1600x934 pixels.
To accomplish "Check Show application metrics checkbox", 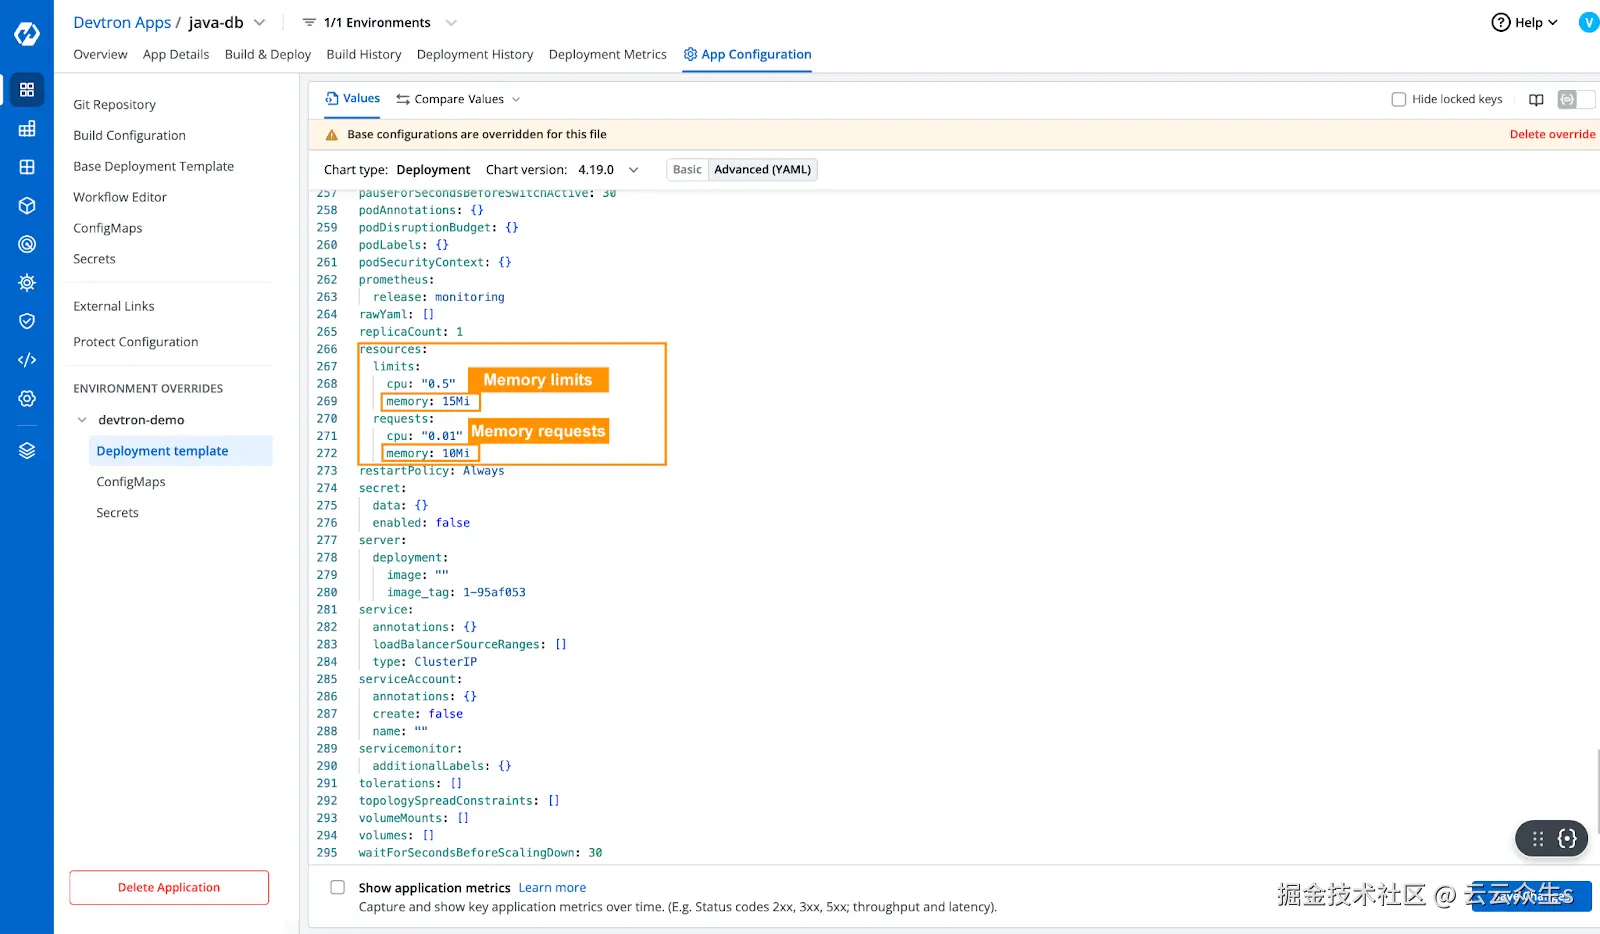I will tap(337, 887).
